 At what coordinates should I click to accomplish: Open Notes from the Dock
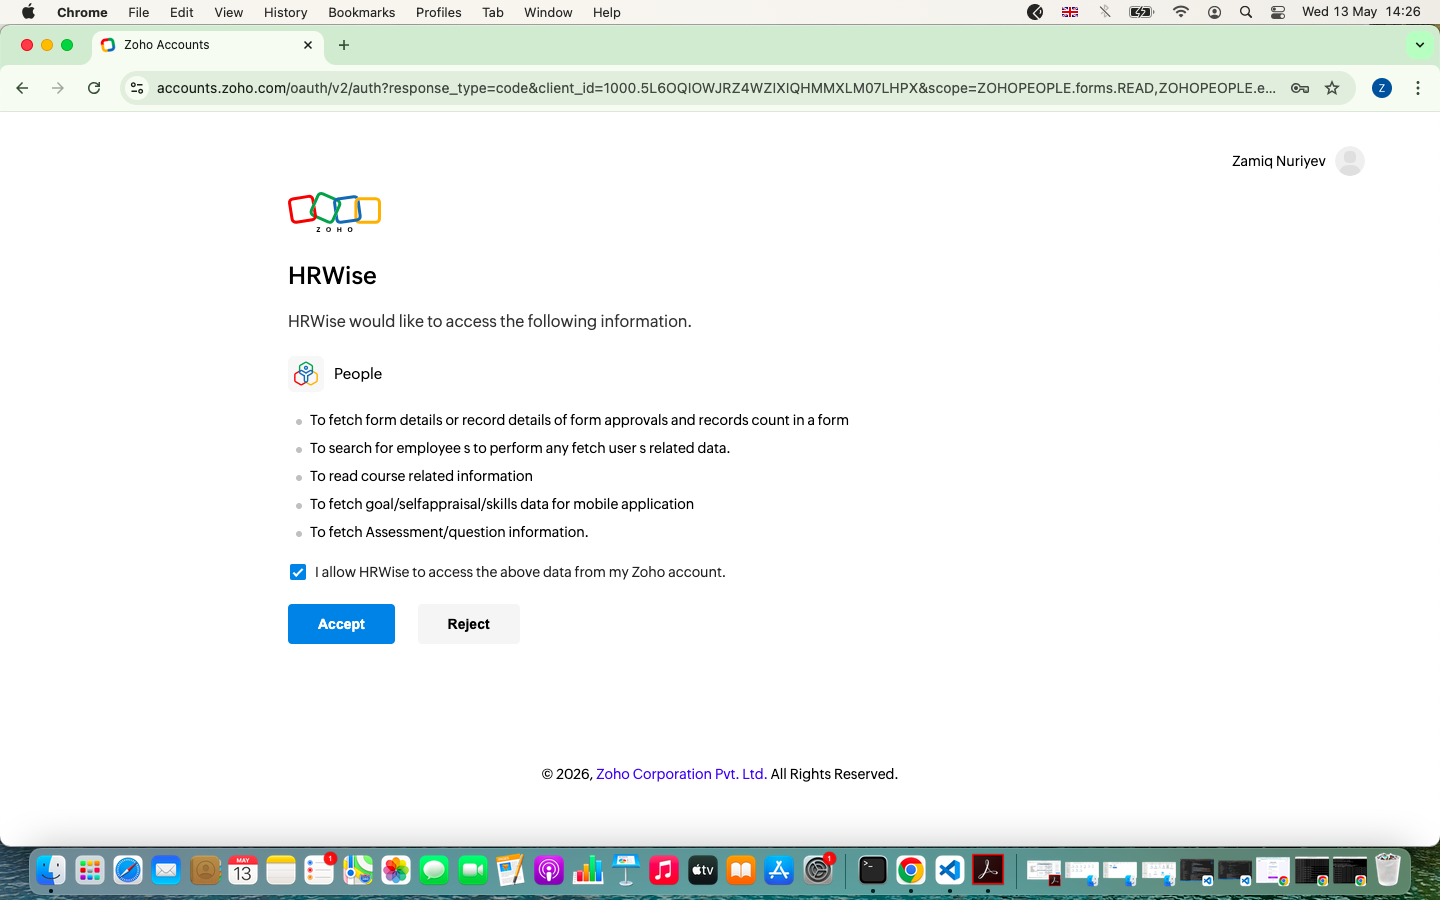pyautogui.click(x=281, y=870)
